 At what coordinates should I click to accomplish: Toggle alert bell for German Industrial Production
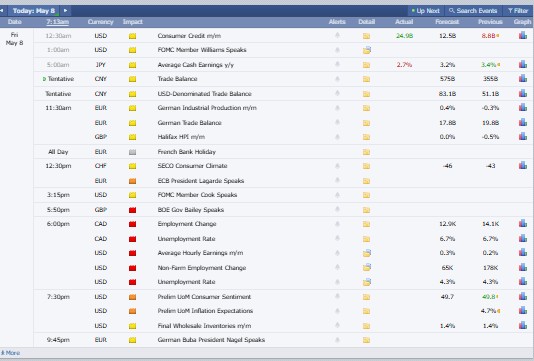[337, 108]
